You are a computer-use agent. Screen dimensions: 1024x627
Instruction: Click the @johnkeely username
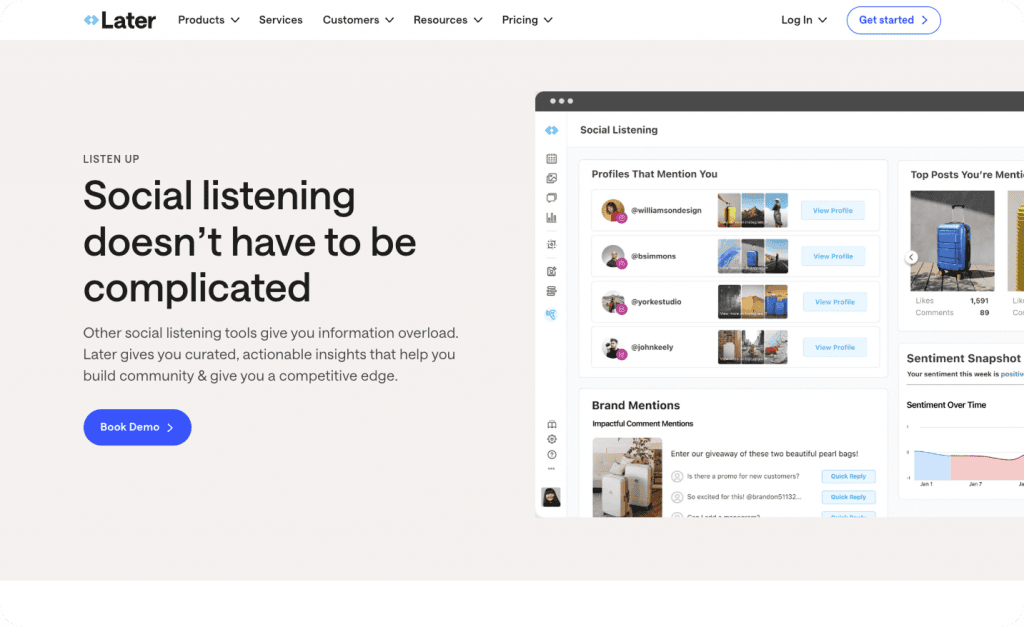click(652, 347)
